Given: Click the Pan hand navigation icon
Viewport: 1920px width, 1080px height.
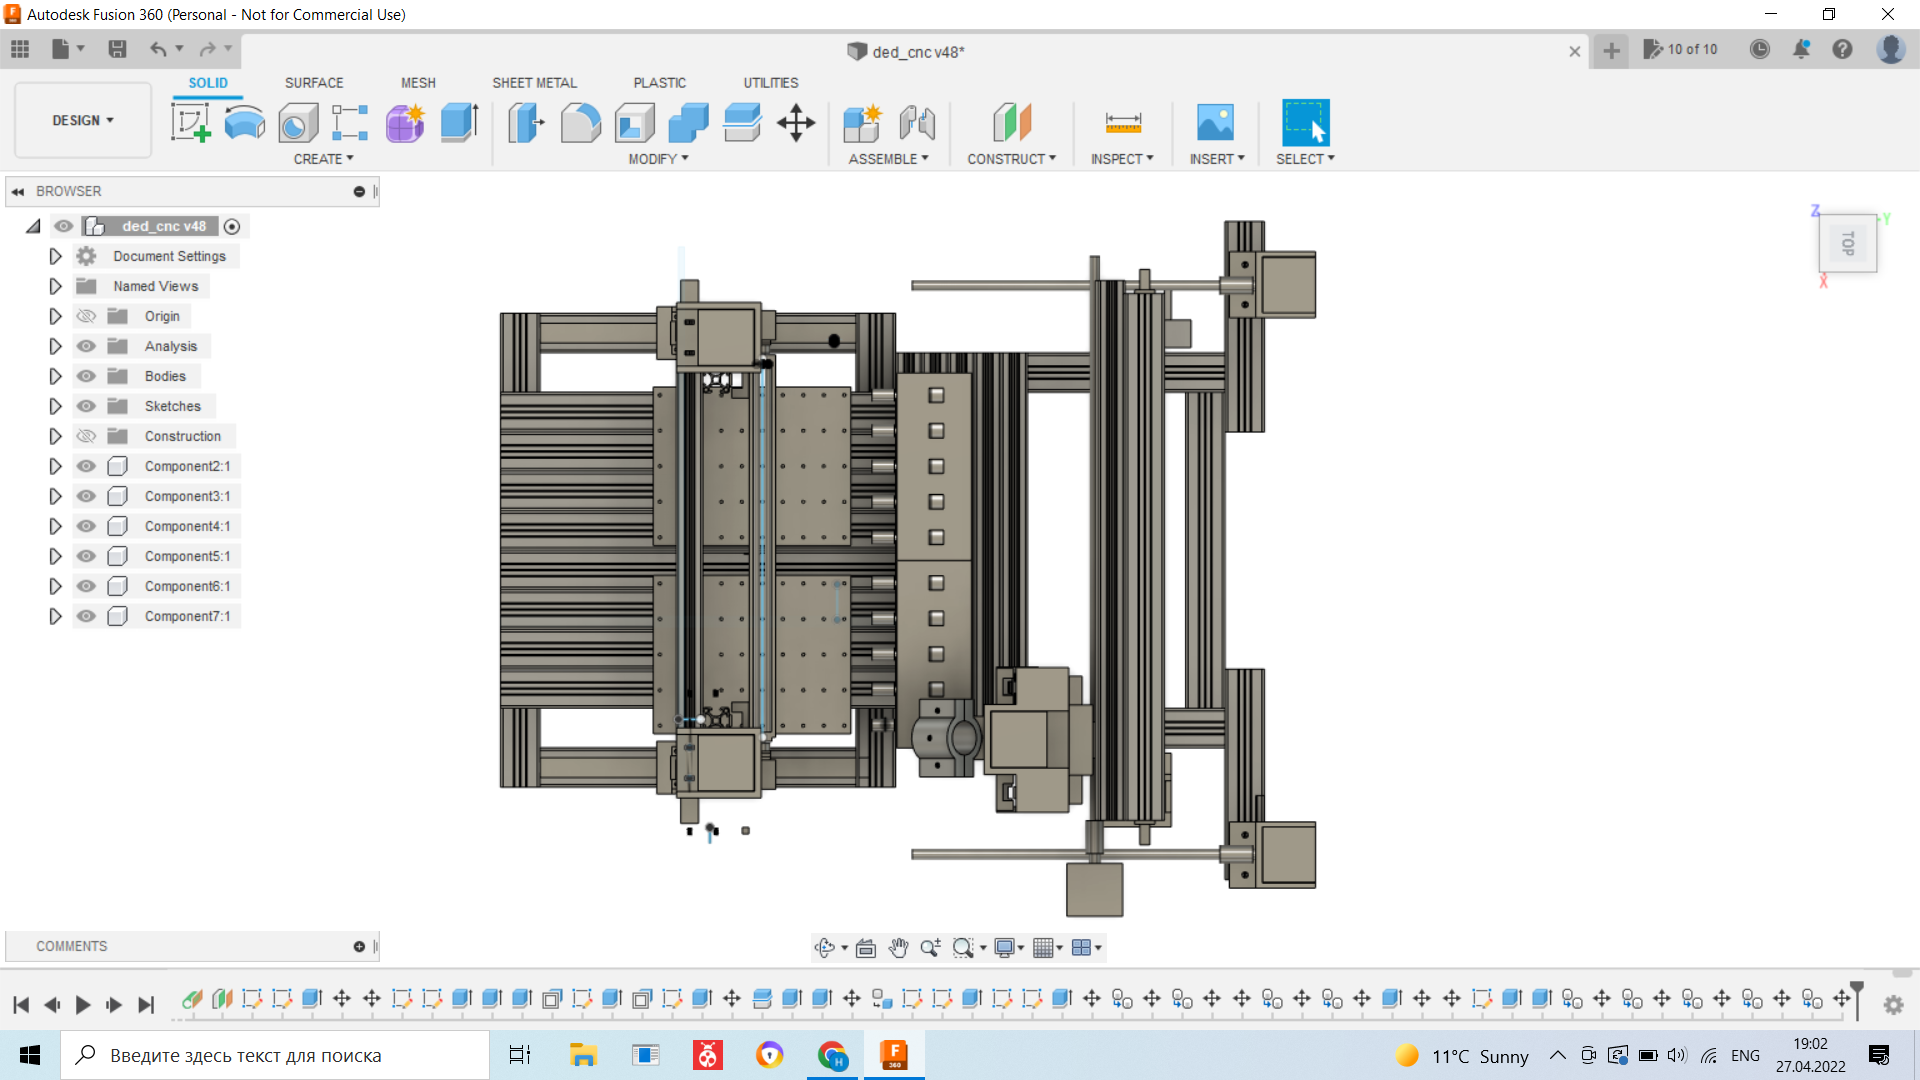Looking at the screenshot, I should coord(898,948).
